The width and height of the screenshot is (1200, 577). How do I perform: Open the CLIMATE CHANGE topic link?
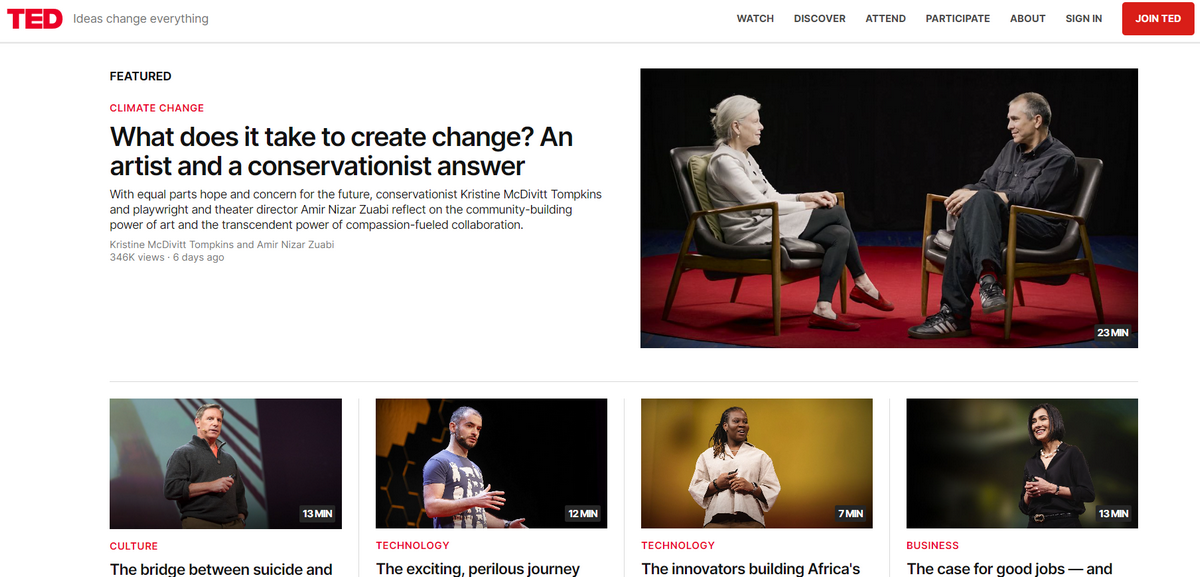[157, 108]
